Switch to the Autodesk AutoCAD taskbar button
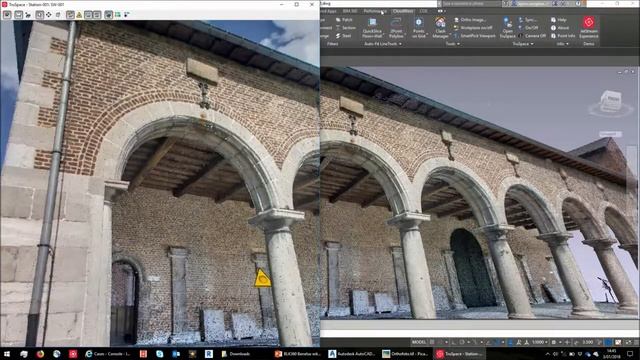Image resolution: width=640 pixels, height=360 pixels. click(352, 354)
